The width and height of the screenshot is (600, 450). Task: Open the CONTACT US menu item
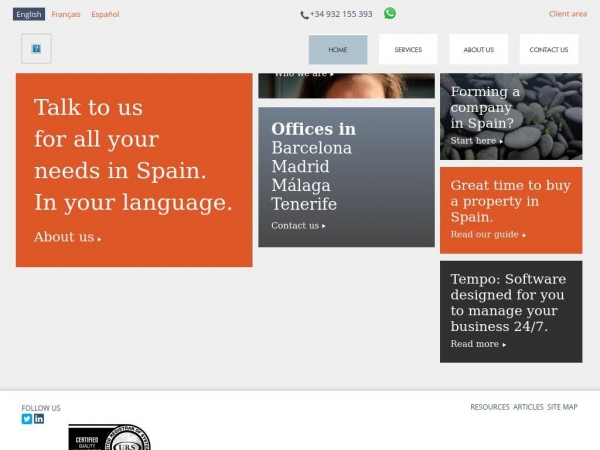tap(549, 50)
